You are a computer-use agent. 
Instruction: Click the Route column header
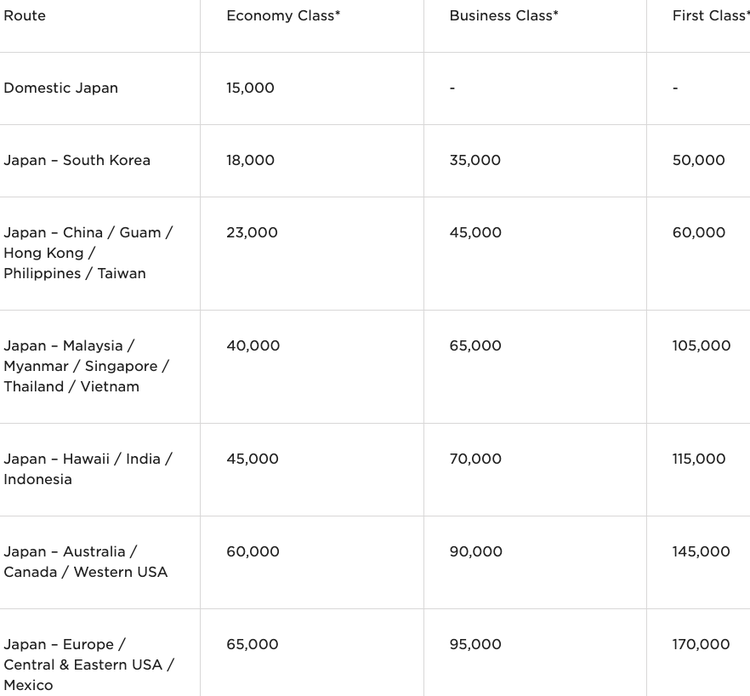click(x=25, y=16)
